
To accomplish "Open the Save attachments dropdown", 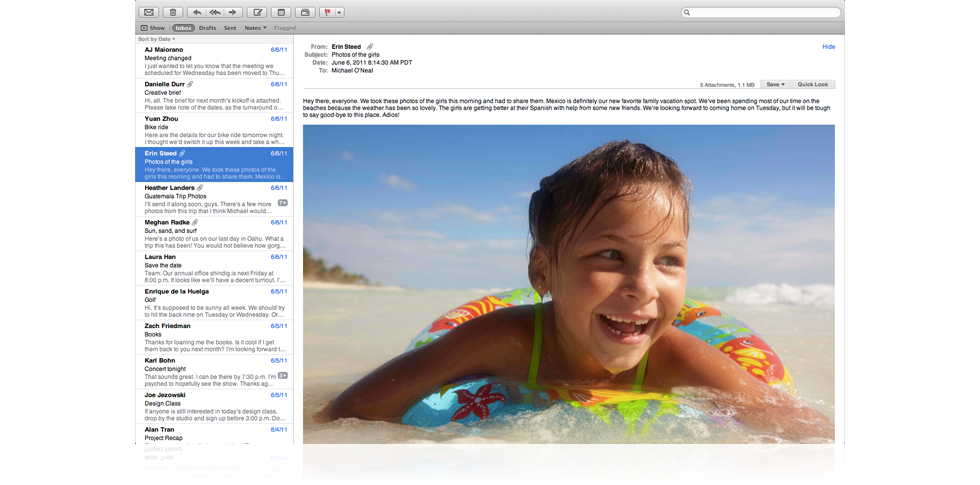I will [775, 85].
